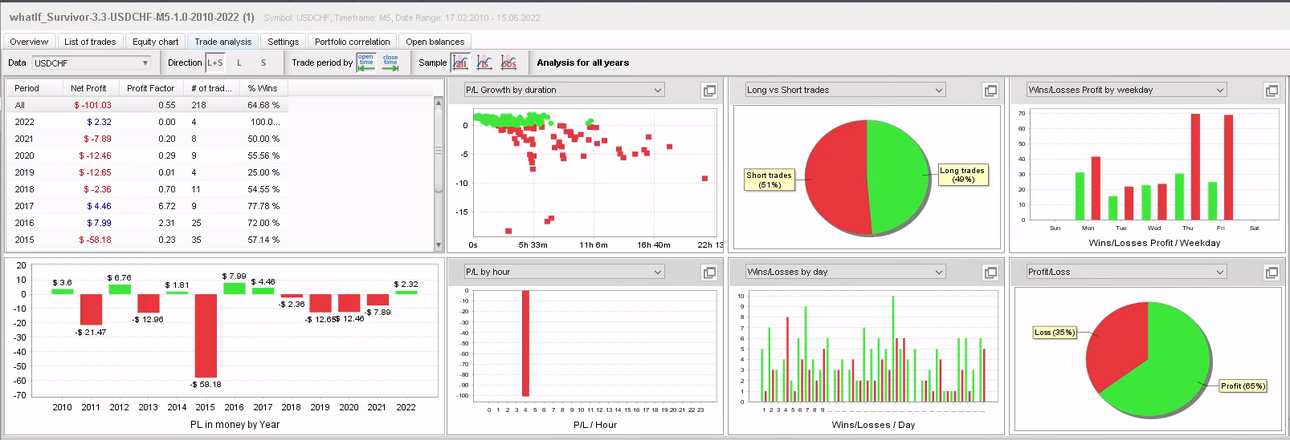The height and width of the screenshot is (440, 1290).
Task: Open the Profit/Loss chart dropdown
Action: tap(1126, 272)
